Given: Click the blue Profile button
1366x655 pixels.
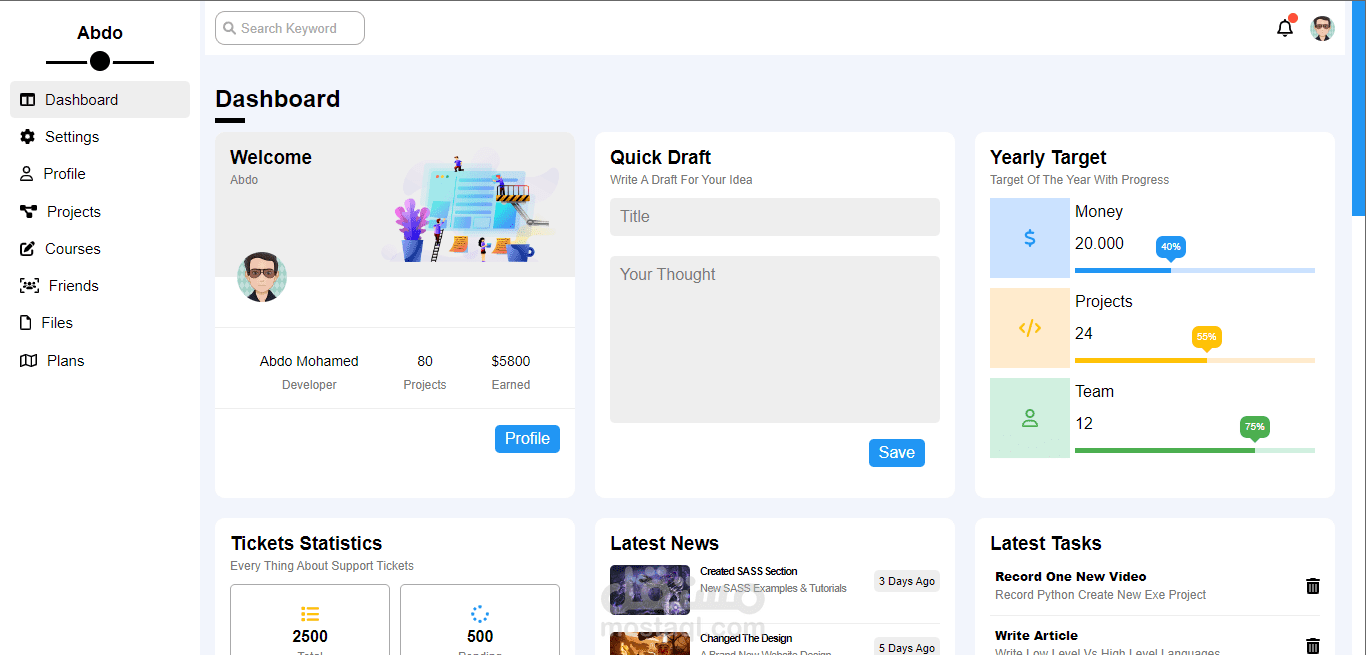Looking at the screenshot, I should point(527,438).
